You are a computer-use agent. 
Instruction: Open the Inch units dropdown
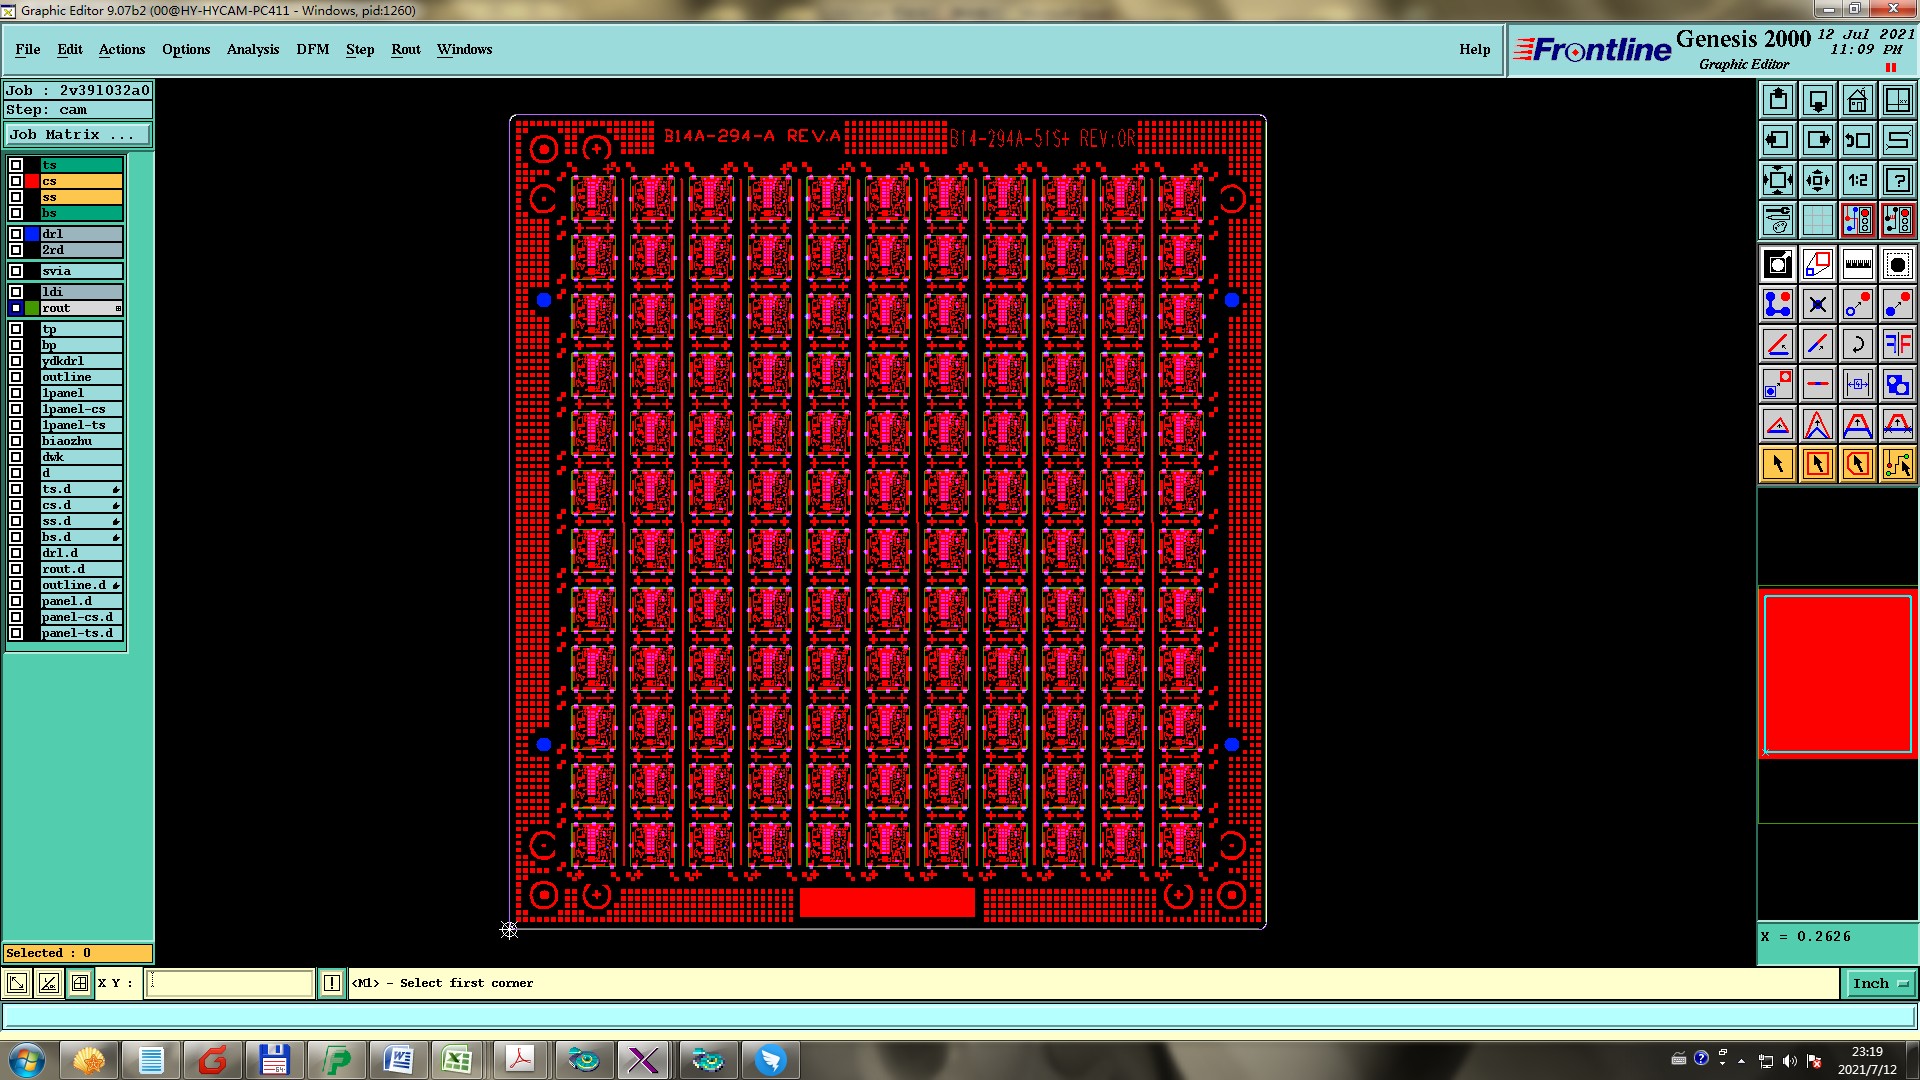[x=1880, y=983]
